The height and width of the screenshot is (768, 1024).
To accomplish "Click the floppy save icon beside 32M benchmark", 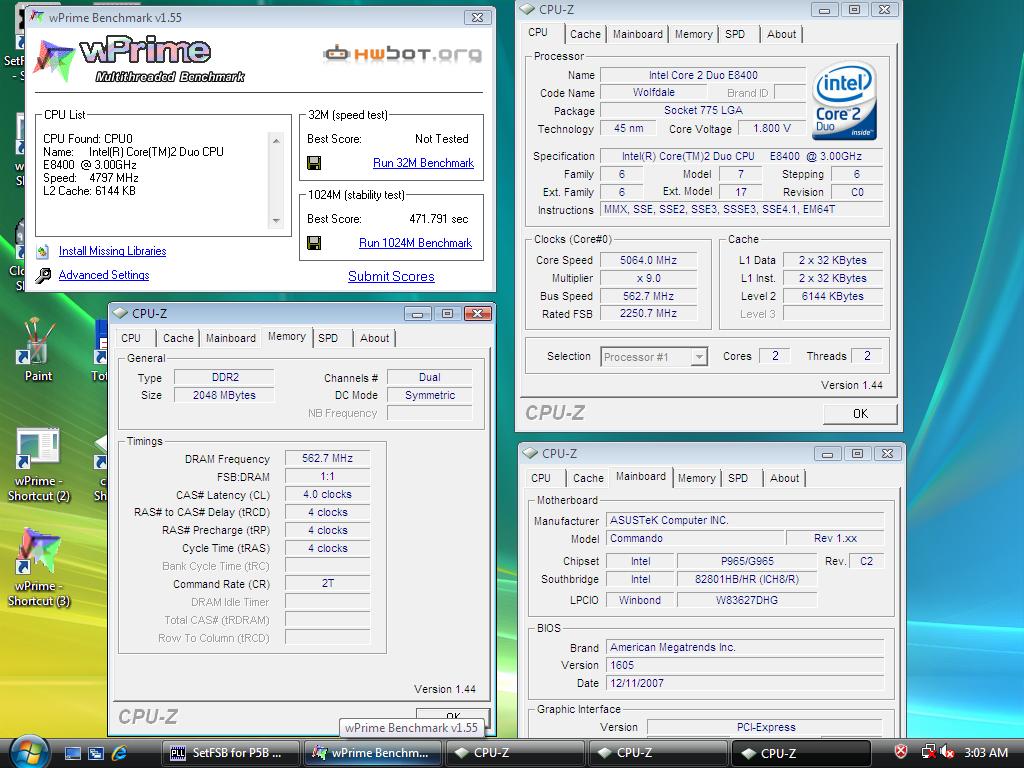I will click(x=314, y=163).
